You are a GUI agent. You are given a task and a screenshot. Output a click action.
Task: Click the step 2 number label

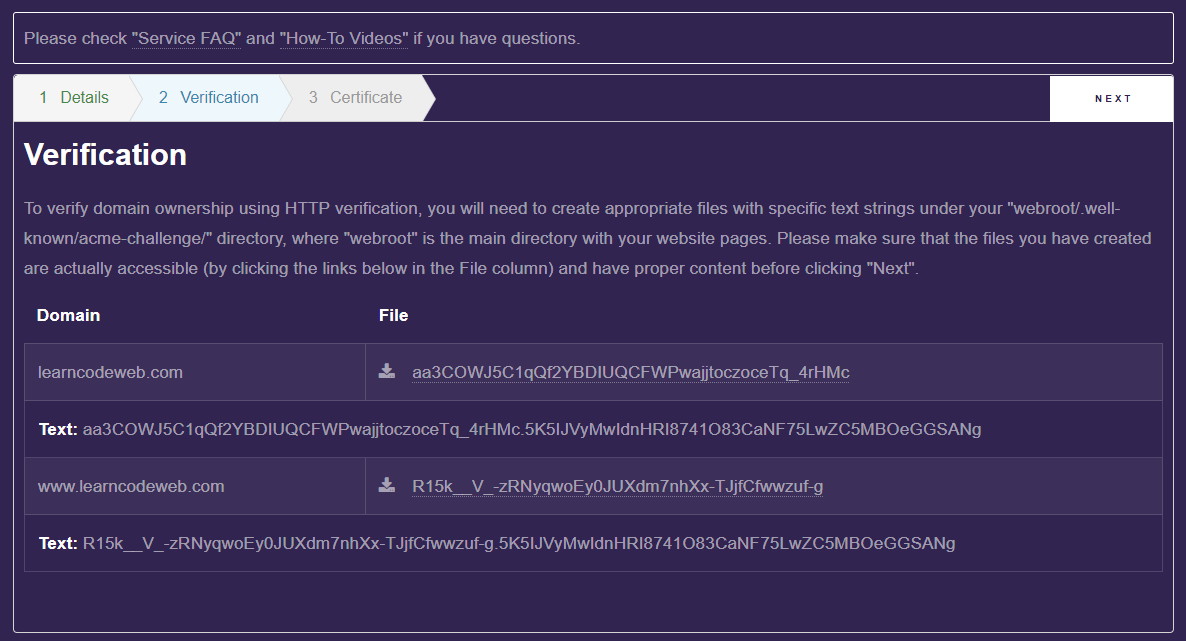coord(161,97)
